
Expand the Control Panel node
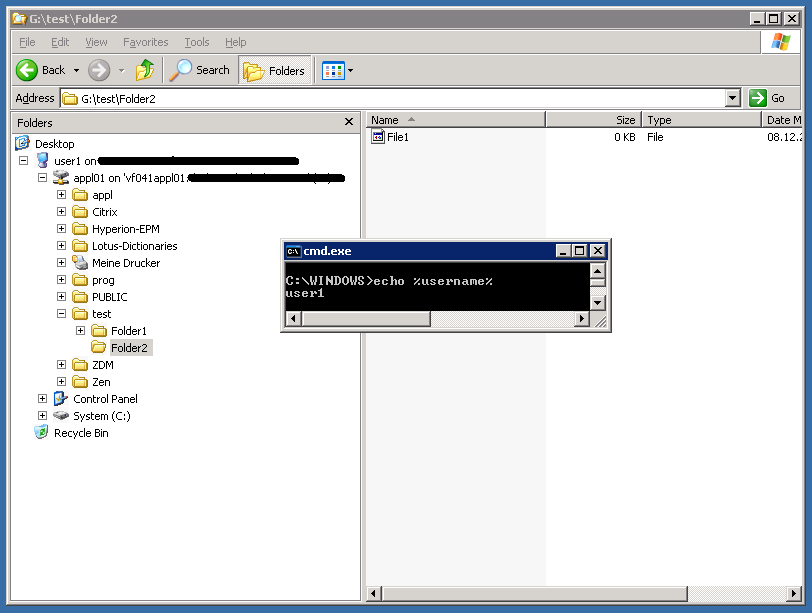click(x=42, y=399)
